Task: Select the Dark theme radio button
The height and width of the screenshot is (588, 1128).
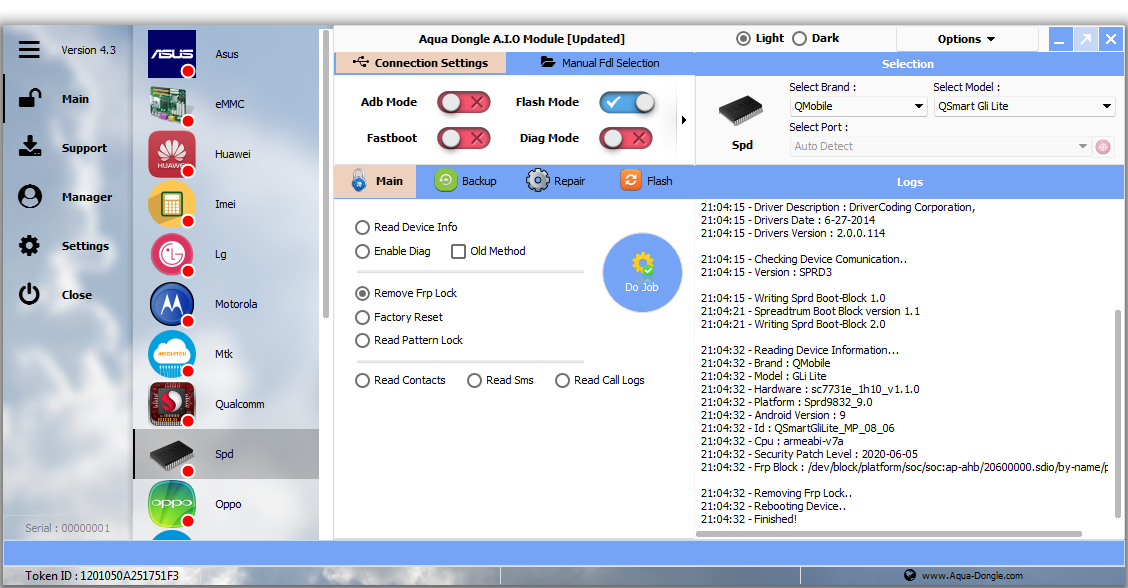Action: (x=799, y=38)
